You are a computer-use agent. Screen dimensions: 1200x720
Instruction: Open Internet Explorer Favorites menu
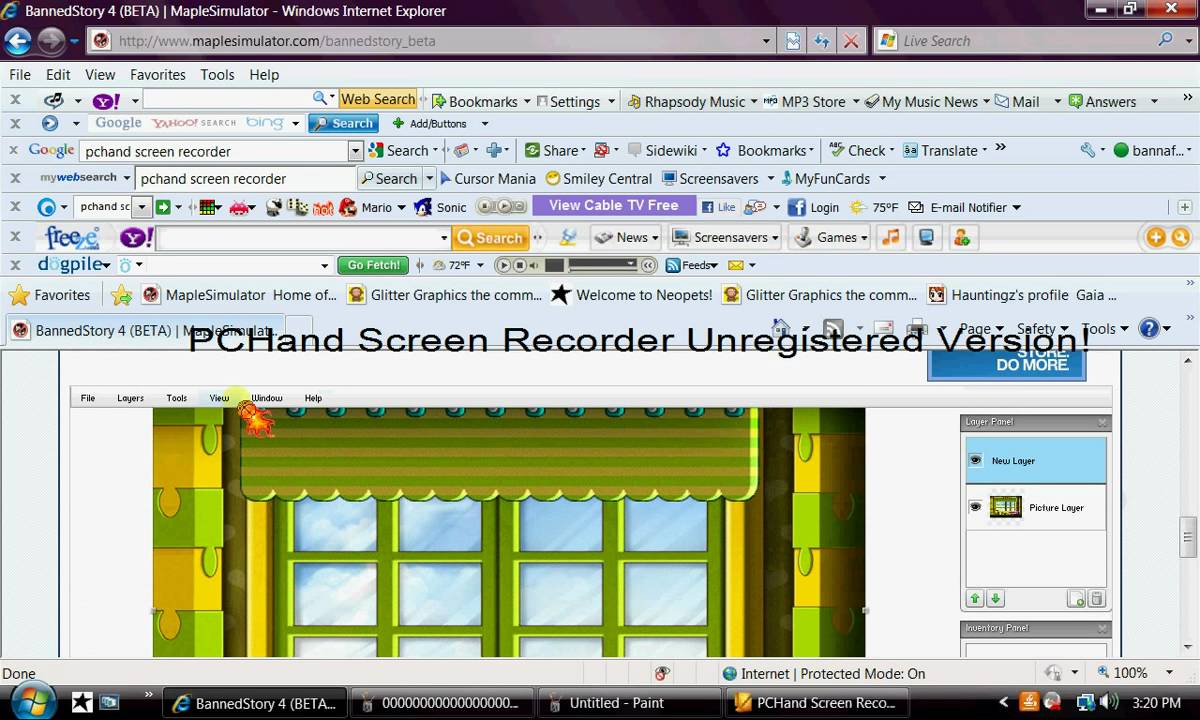pos(157,74)
